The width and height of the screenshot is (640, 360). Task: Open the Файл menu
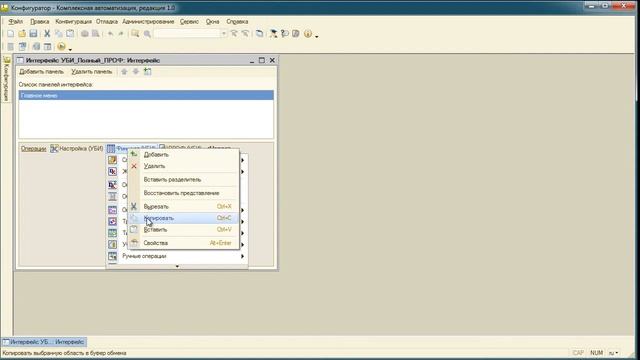point(16,22)
